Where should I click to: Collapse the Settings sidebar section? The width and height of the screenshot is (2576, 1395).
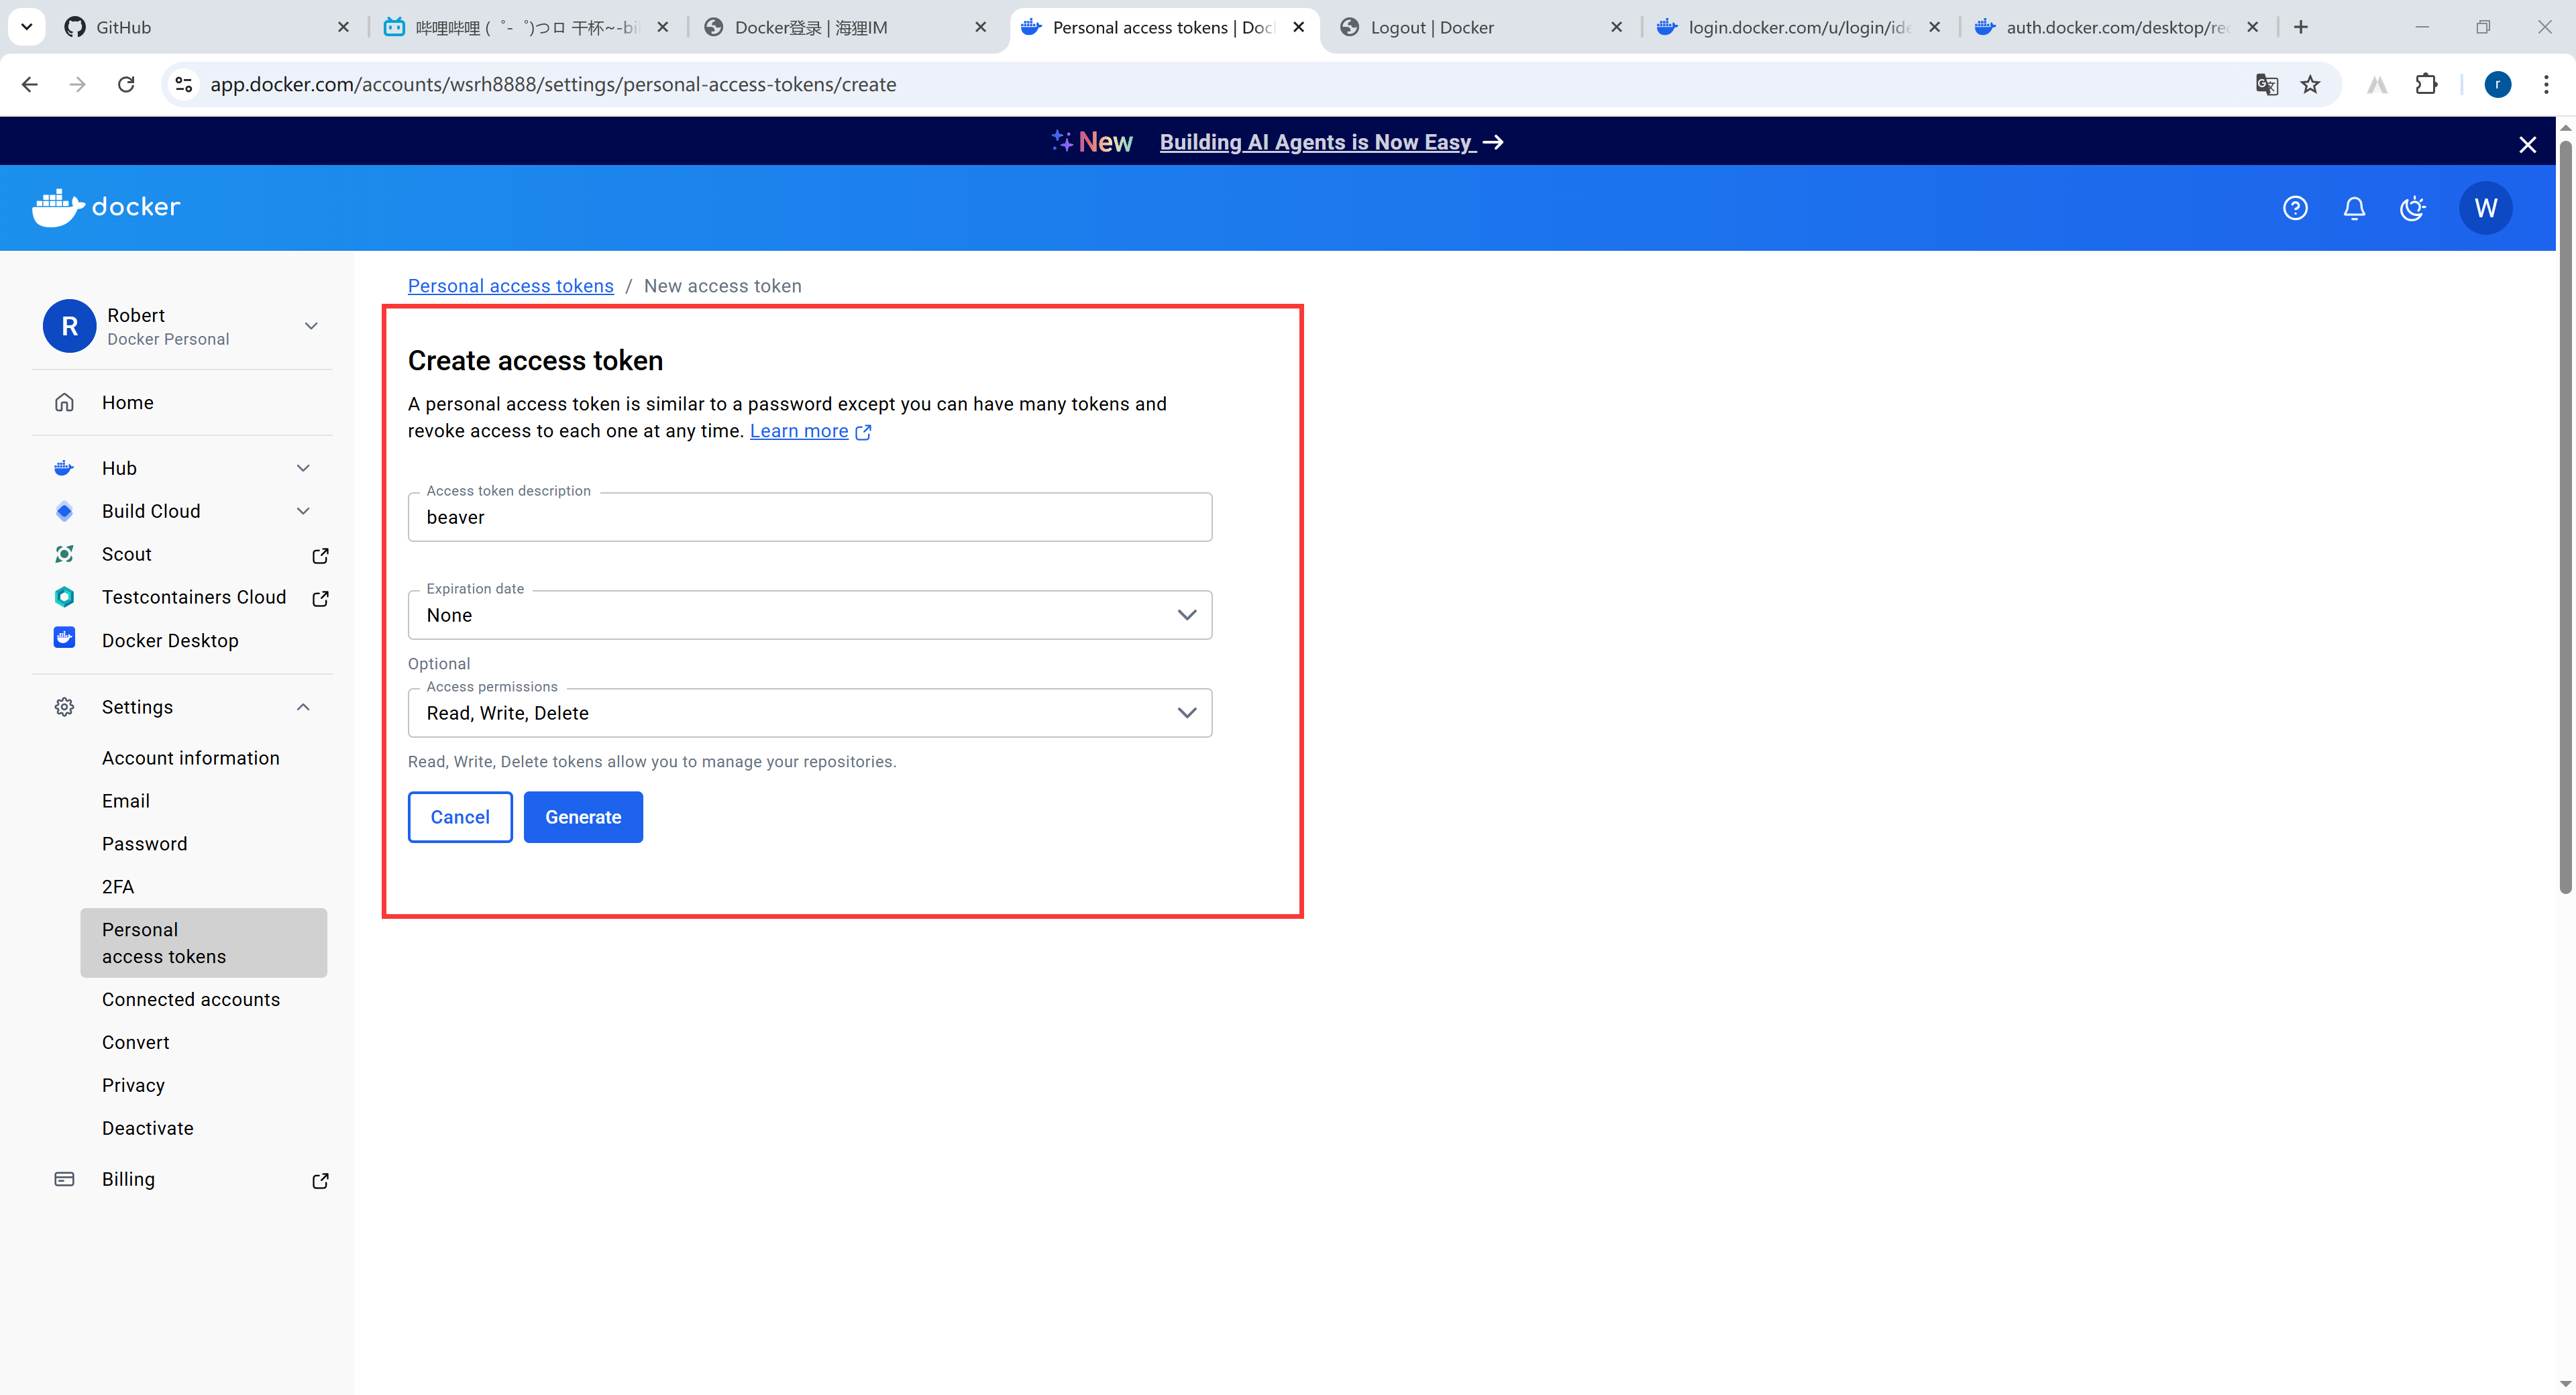[x=303, y=707]
